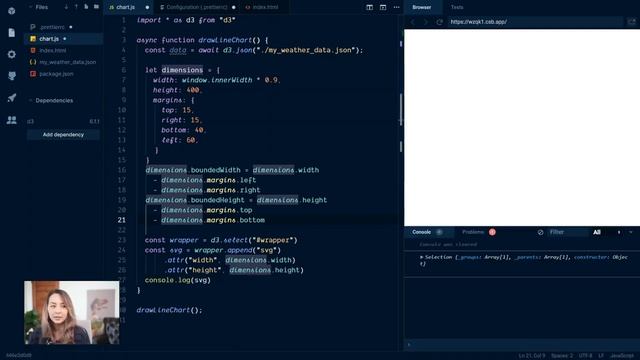Click the JavaScript language mode status item
Image resolution: width=640 pixels, height=360 pixels.
pos(622,356)
